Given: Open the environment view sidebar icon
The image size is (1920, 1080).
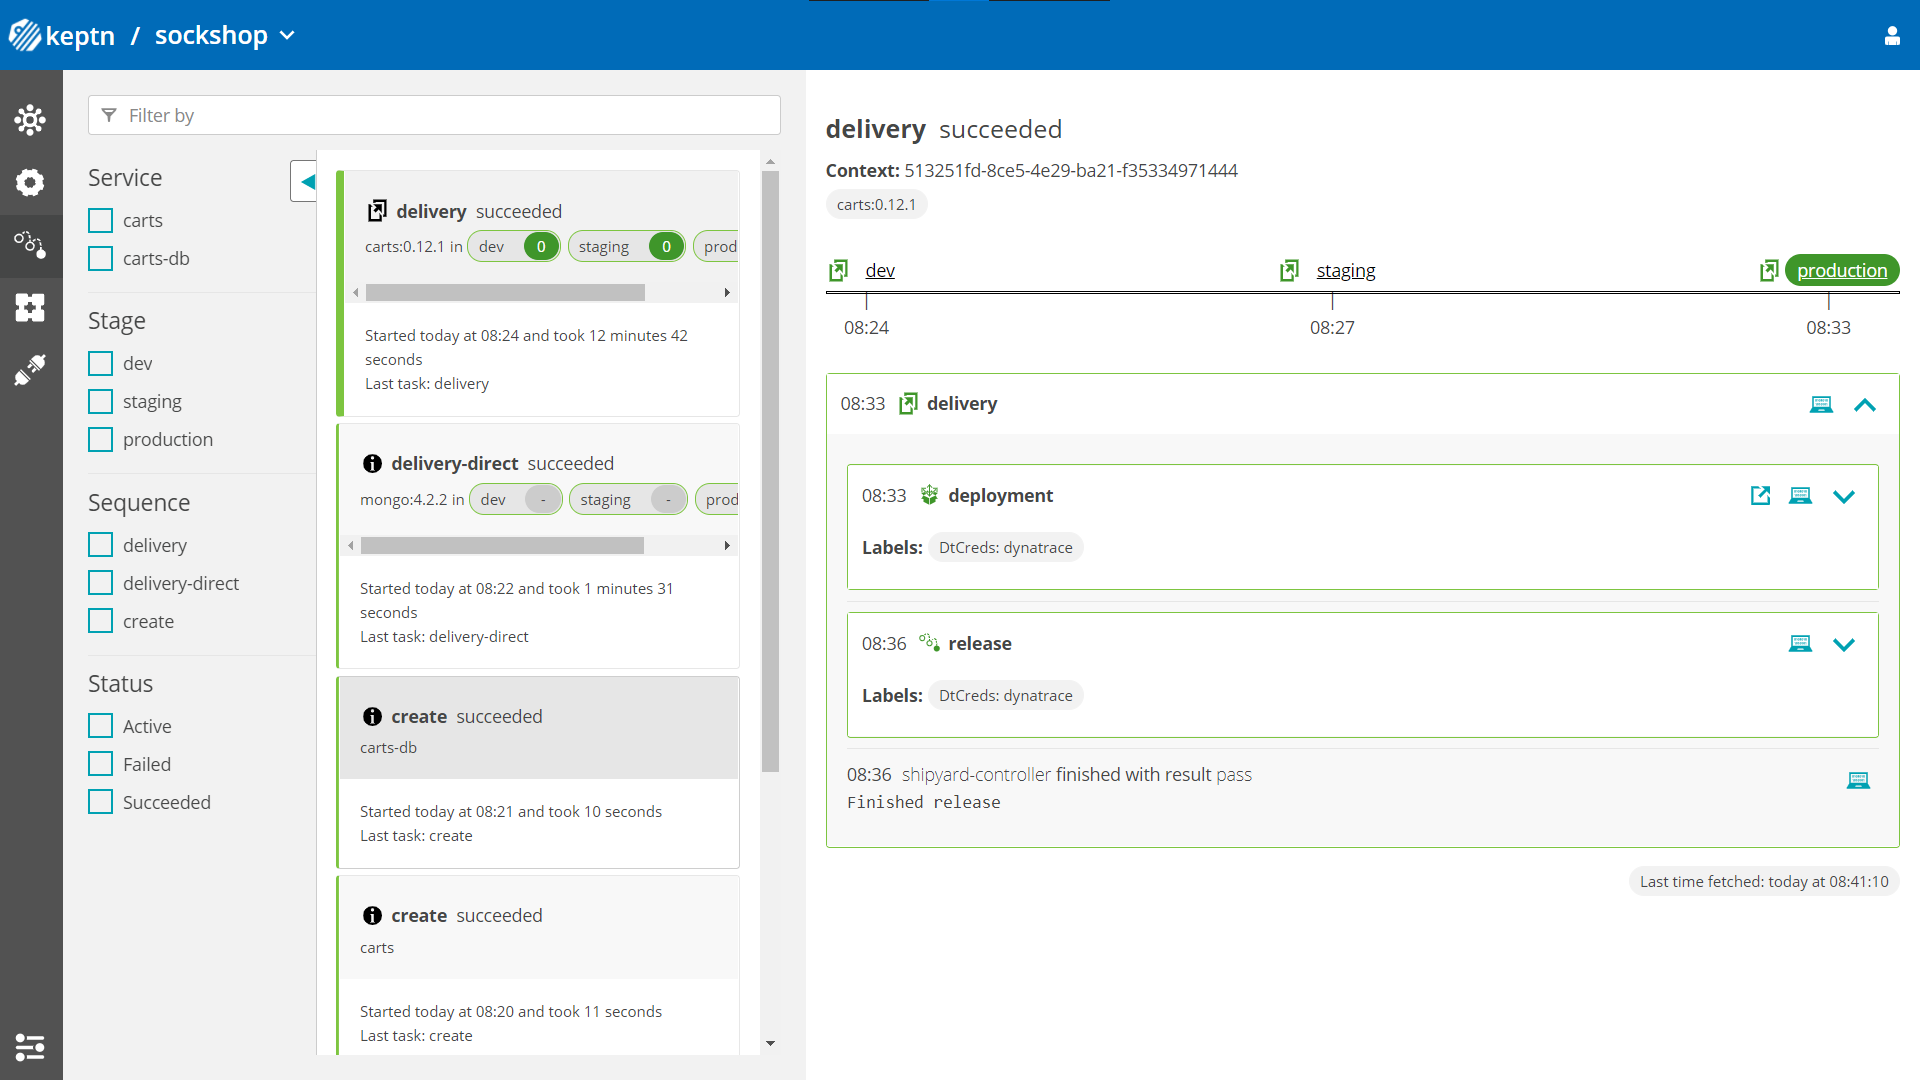Looking at the screenshot, I should (x=30, y=120).
